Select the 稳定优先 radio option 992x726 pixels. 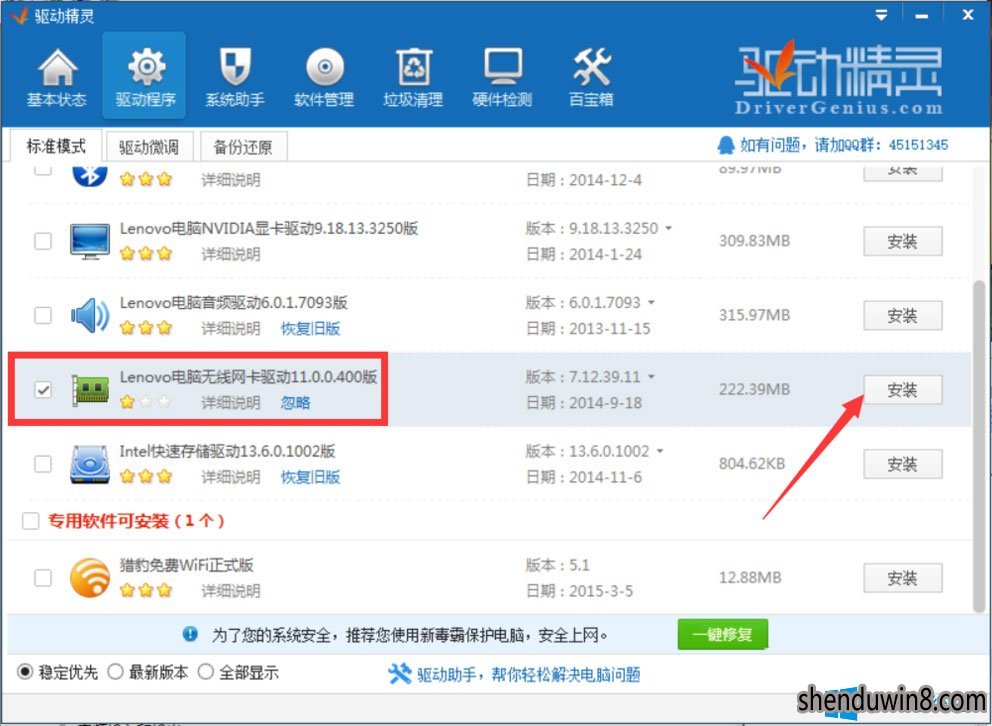[25, 672]
